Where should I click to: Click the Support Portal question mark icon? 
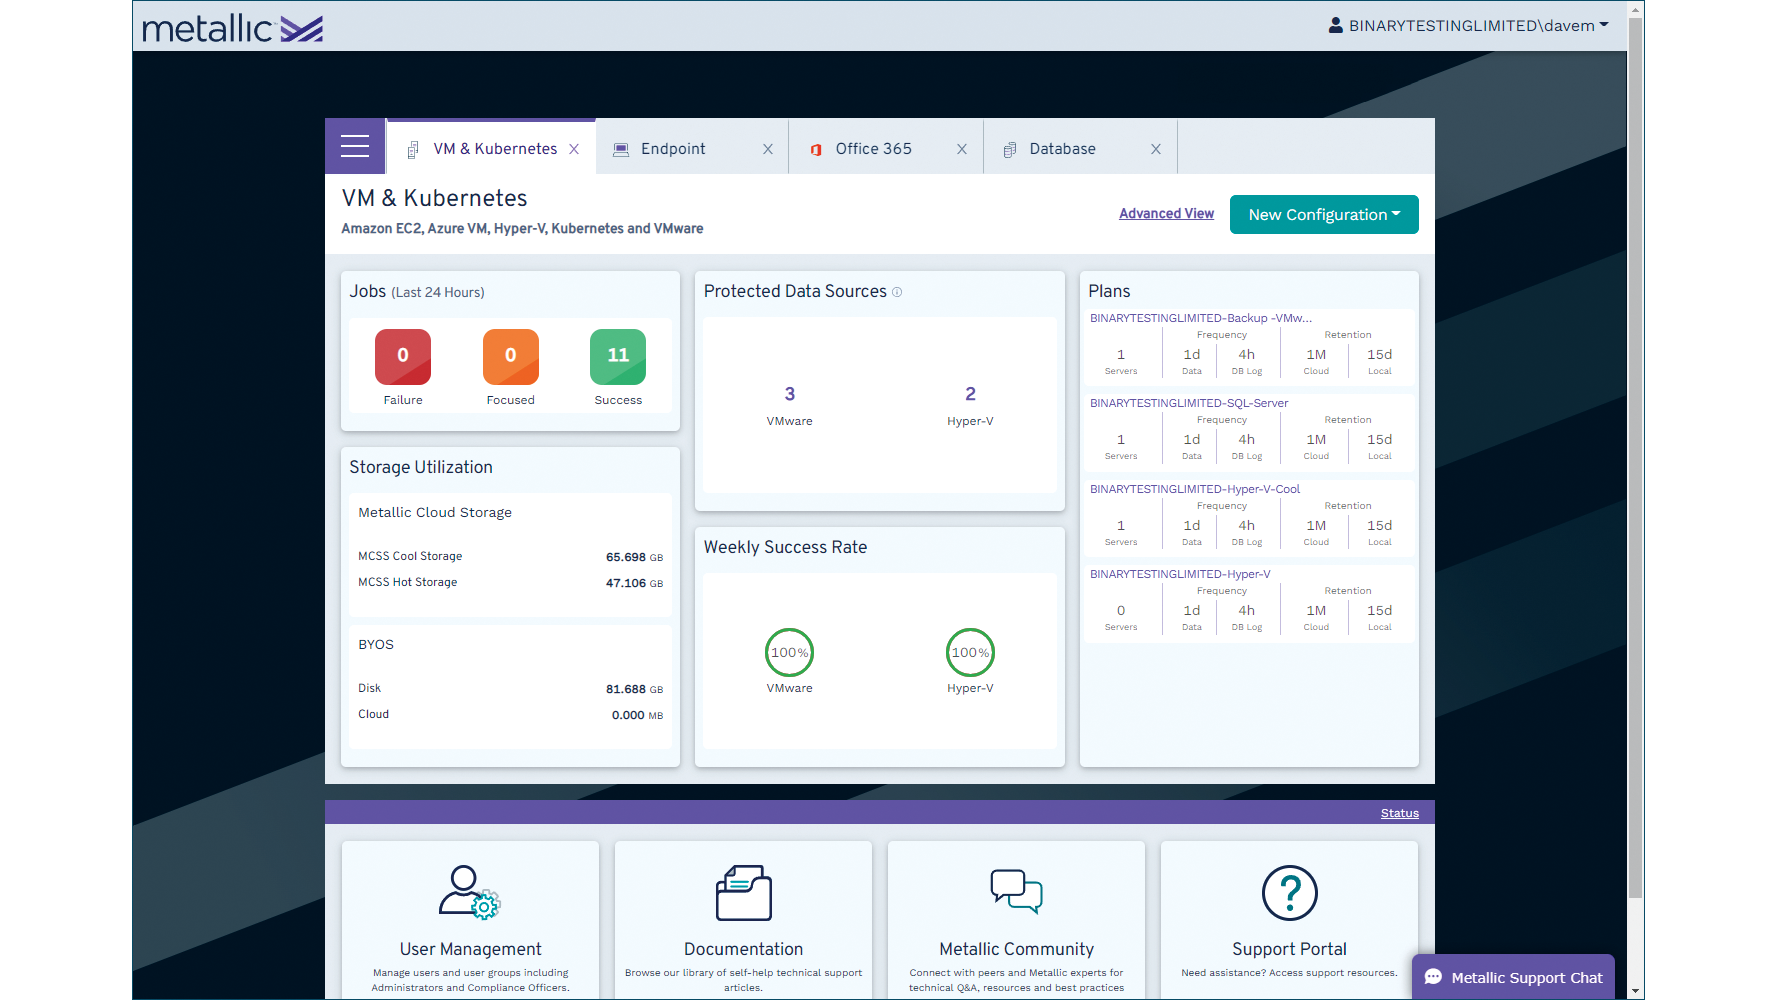pos(1289,892)
